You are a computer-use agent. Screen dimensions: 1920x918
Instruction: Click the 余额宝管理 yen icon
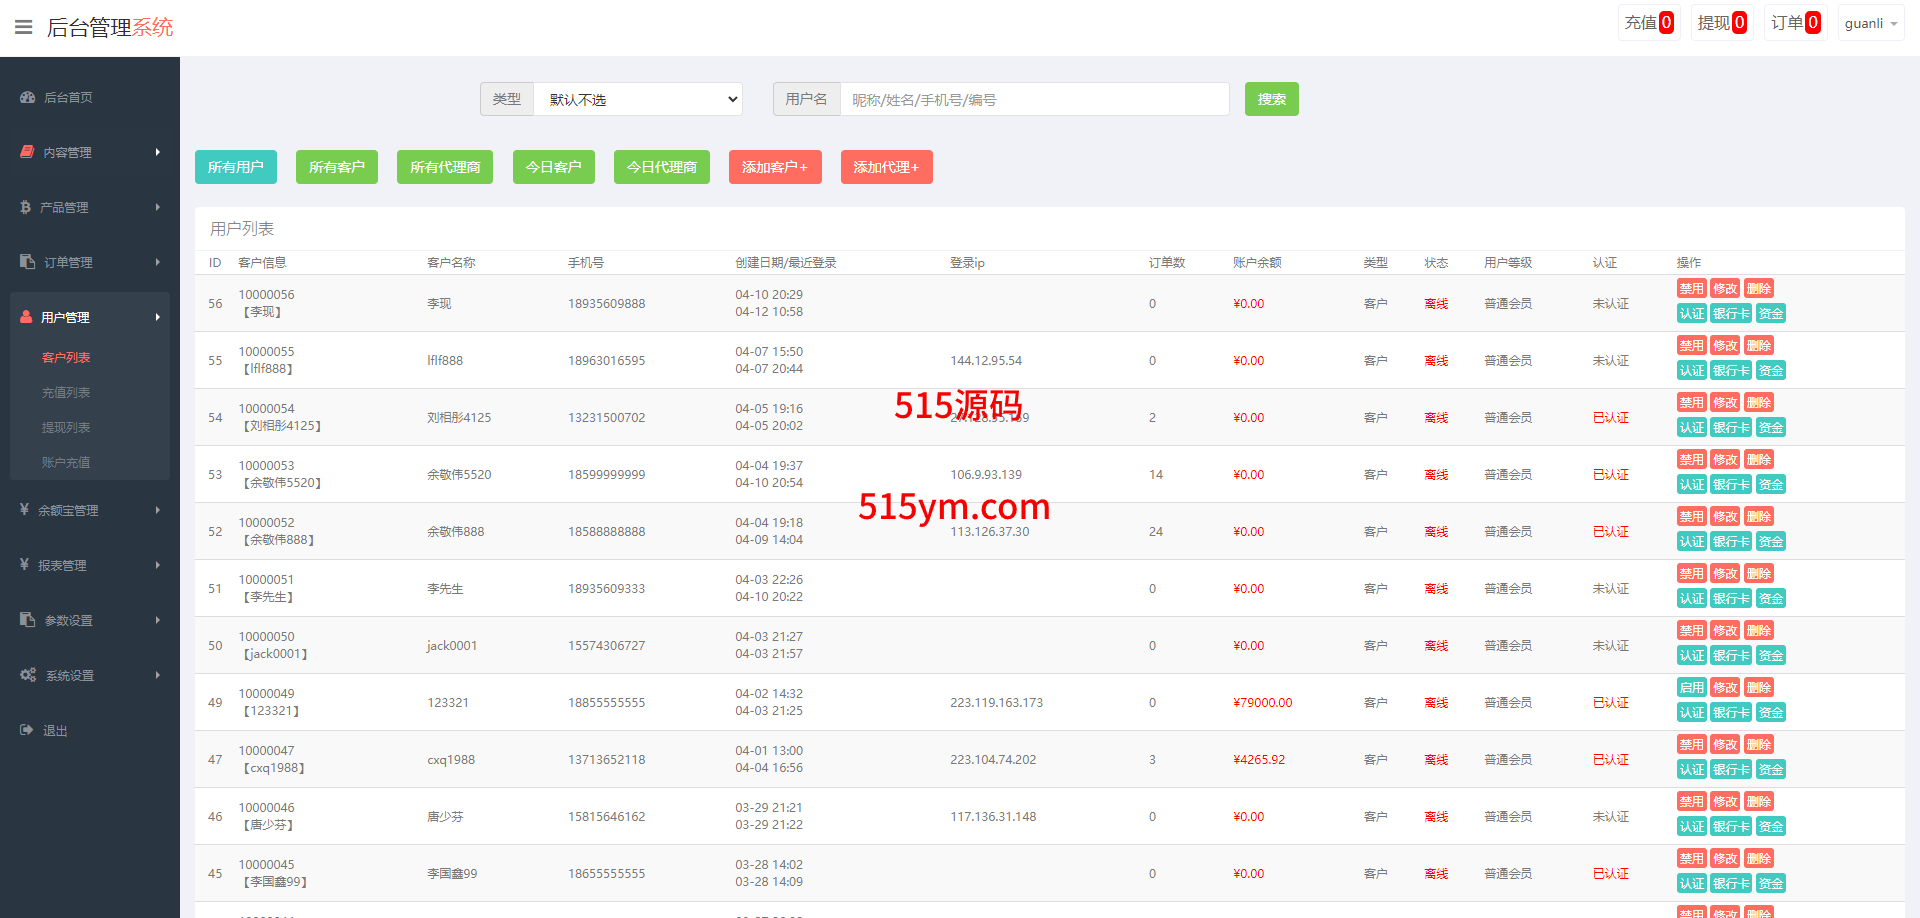point(24,510)
